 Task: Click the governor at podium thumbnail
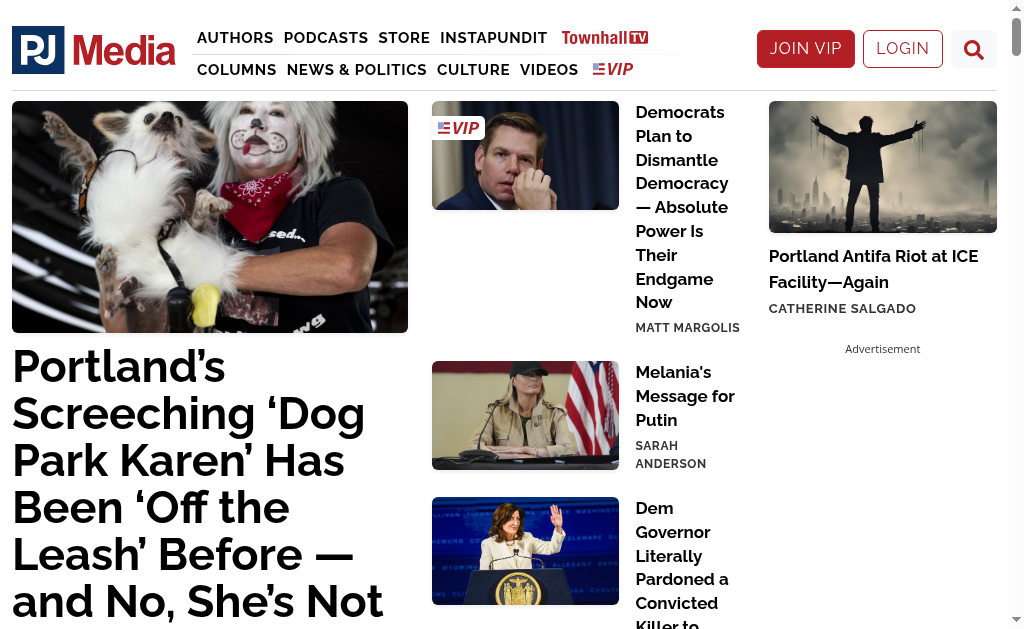tap(525, 551)
